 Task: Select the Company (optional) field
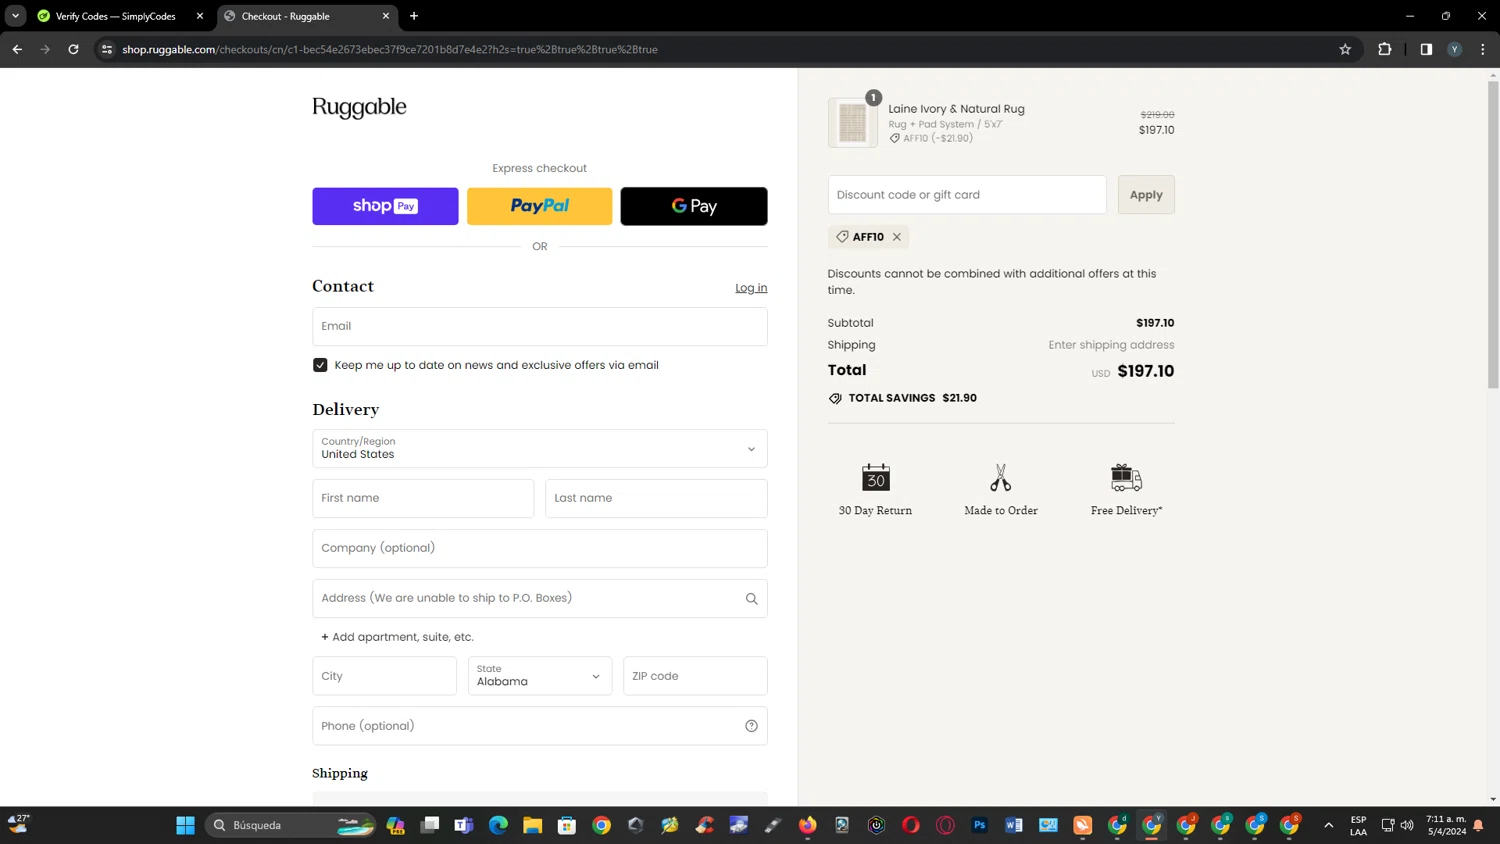pyautogui.click(x=540, y=548)
